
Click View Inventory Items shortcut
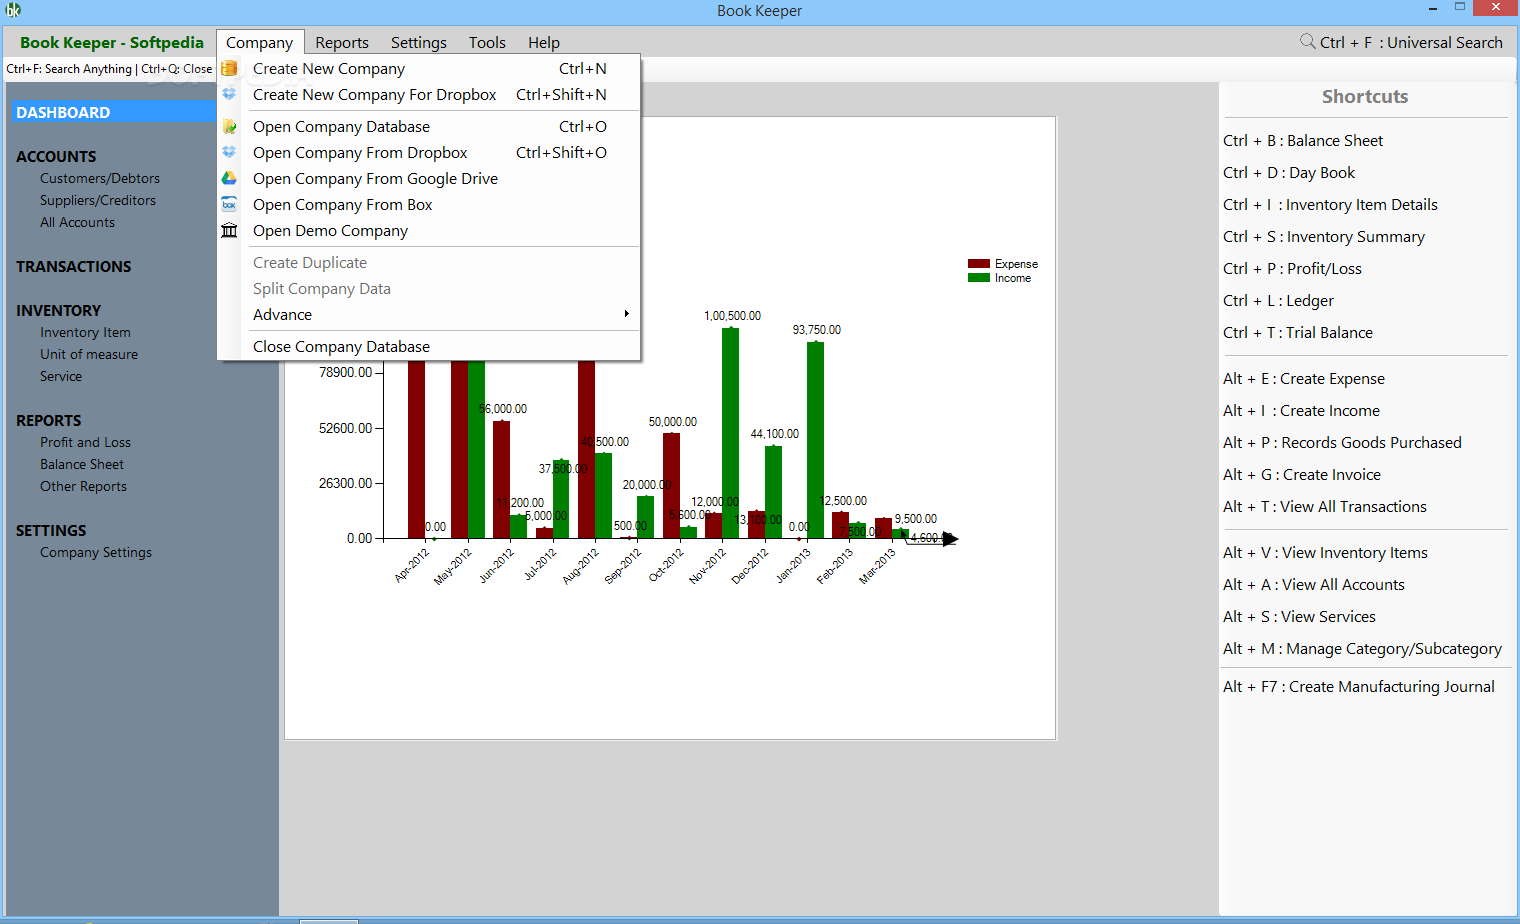tap(1325, 553)
